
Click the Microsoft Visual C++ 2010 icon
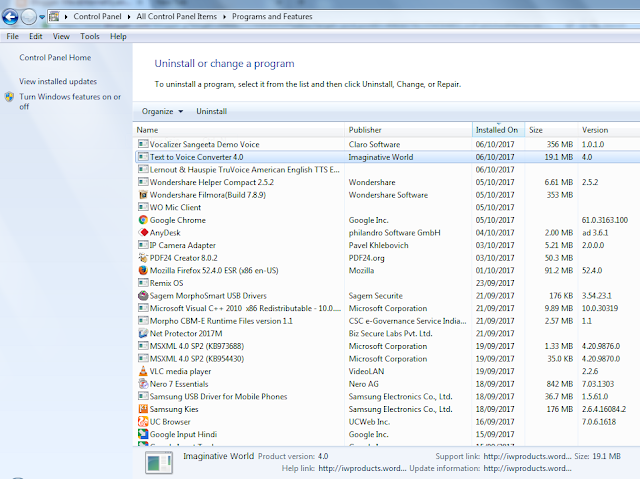pyautogui.click(x=143, y=308)
